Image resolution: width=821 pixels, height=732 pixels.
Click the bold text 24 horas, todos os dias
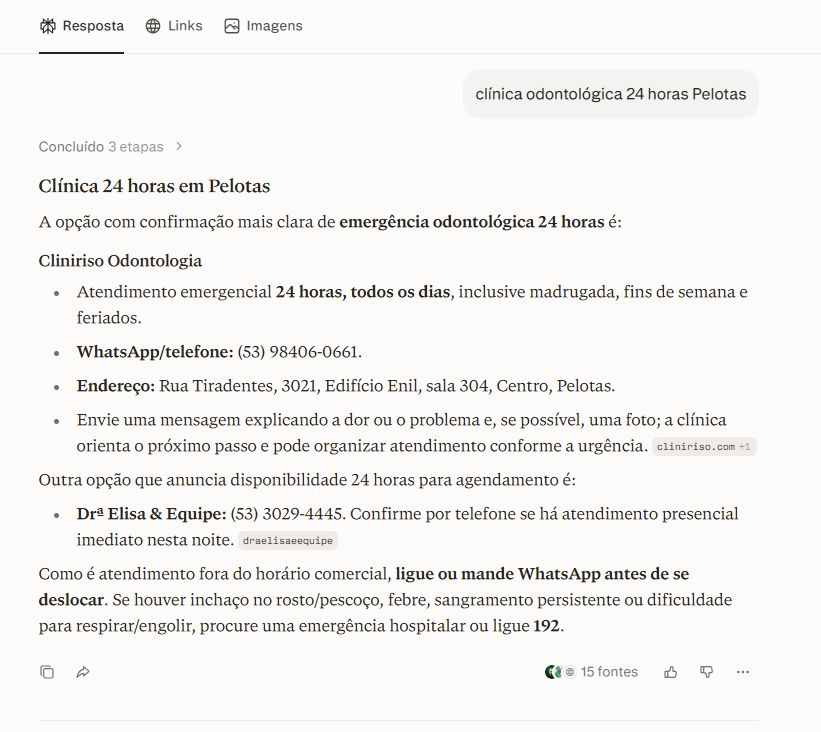coord(363,292)
